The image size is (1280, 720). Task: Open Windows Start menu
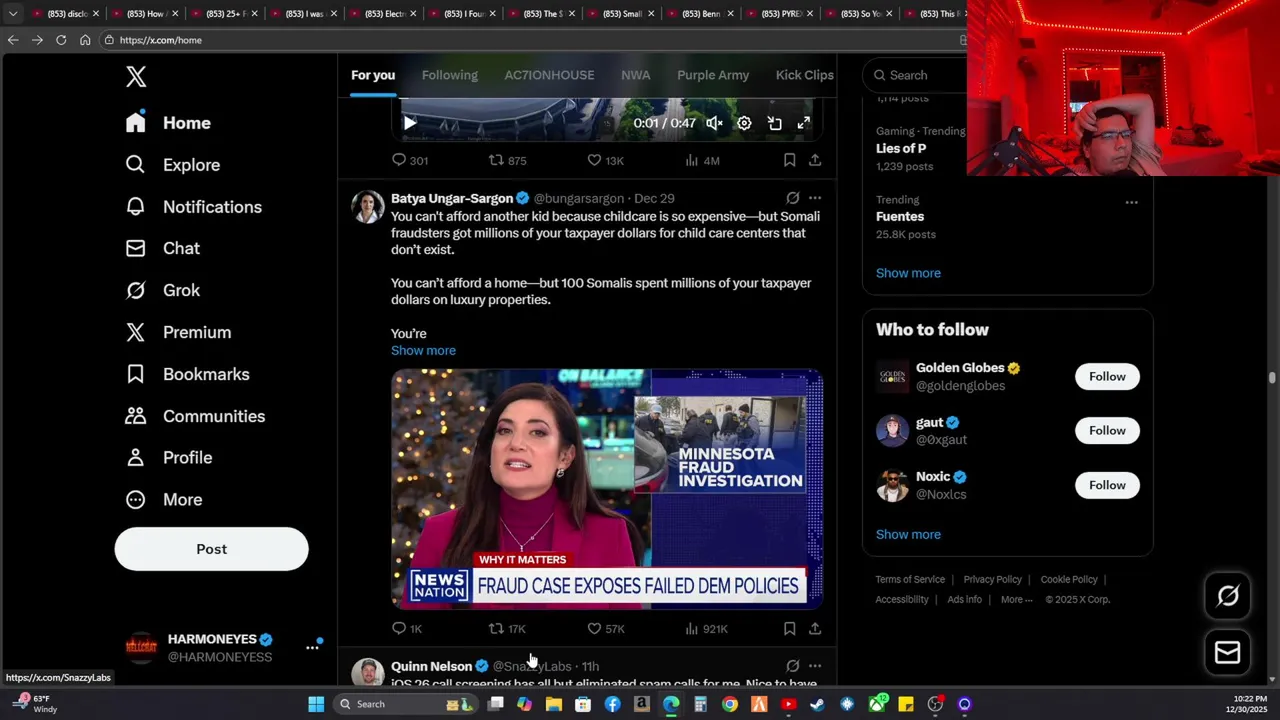click(316, 704)
